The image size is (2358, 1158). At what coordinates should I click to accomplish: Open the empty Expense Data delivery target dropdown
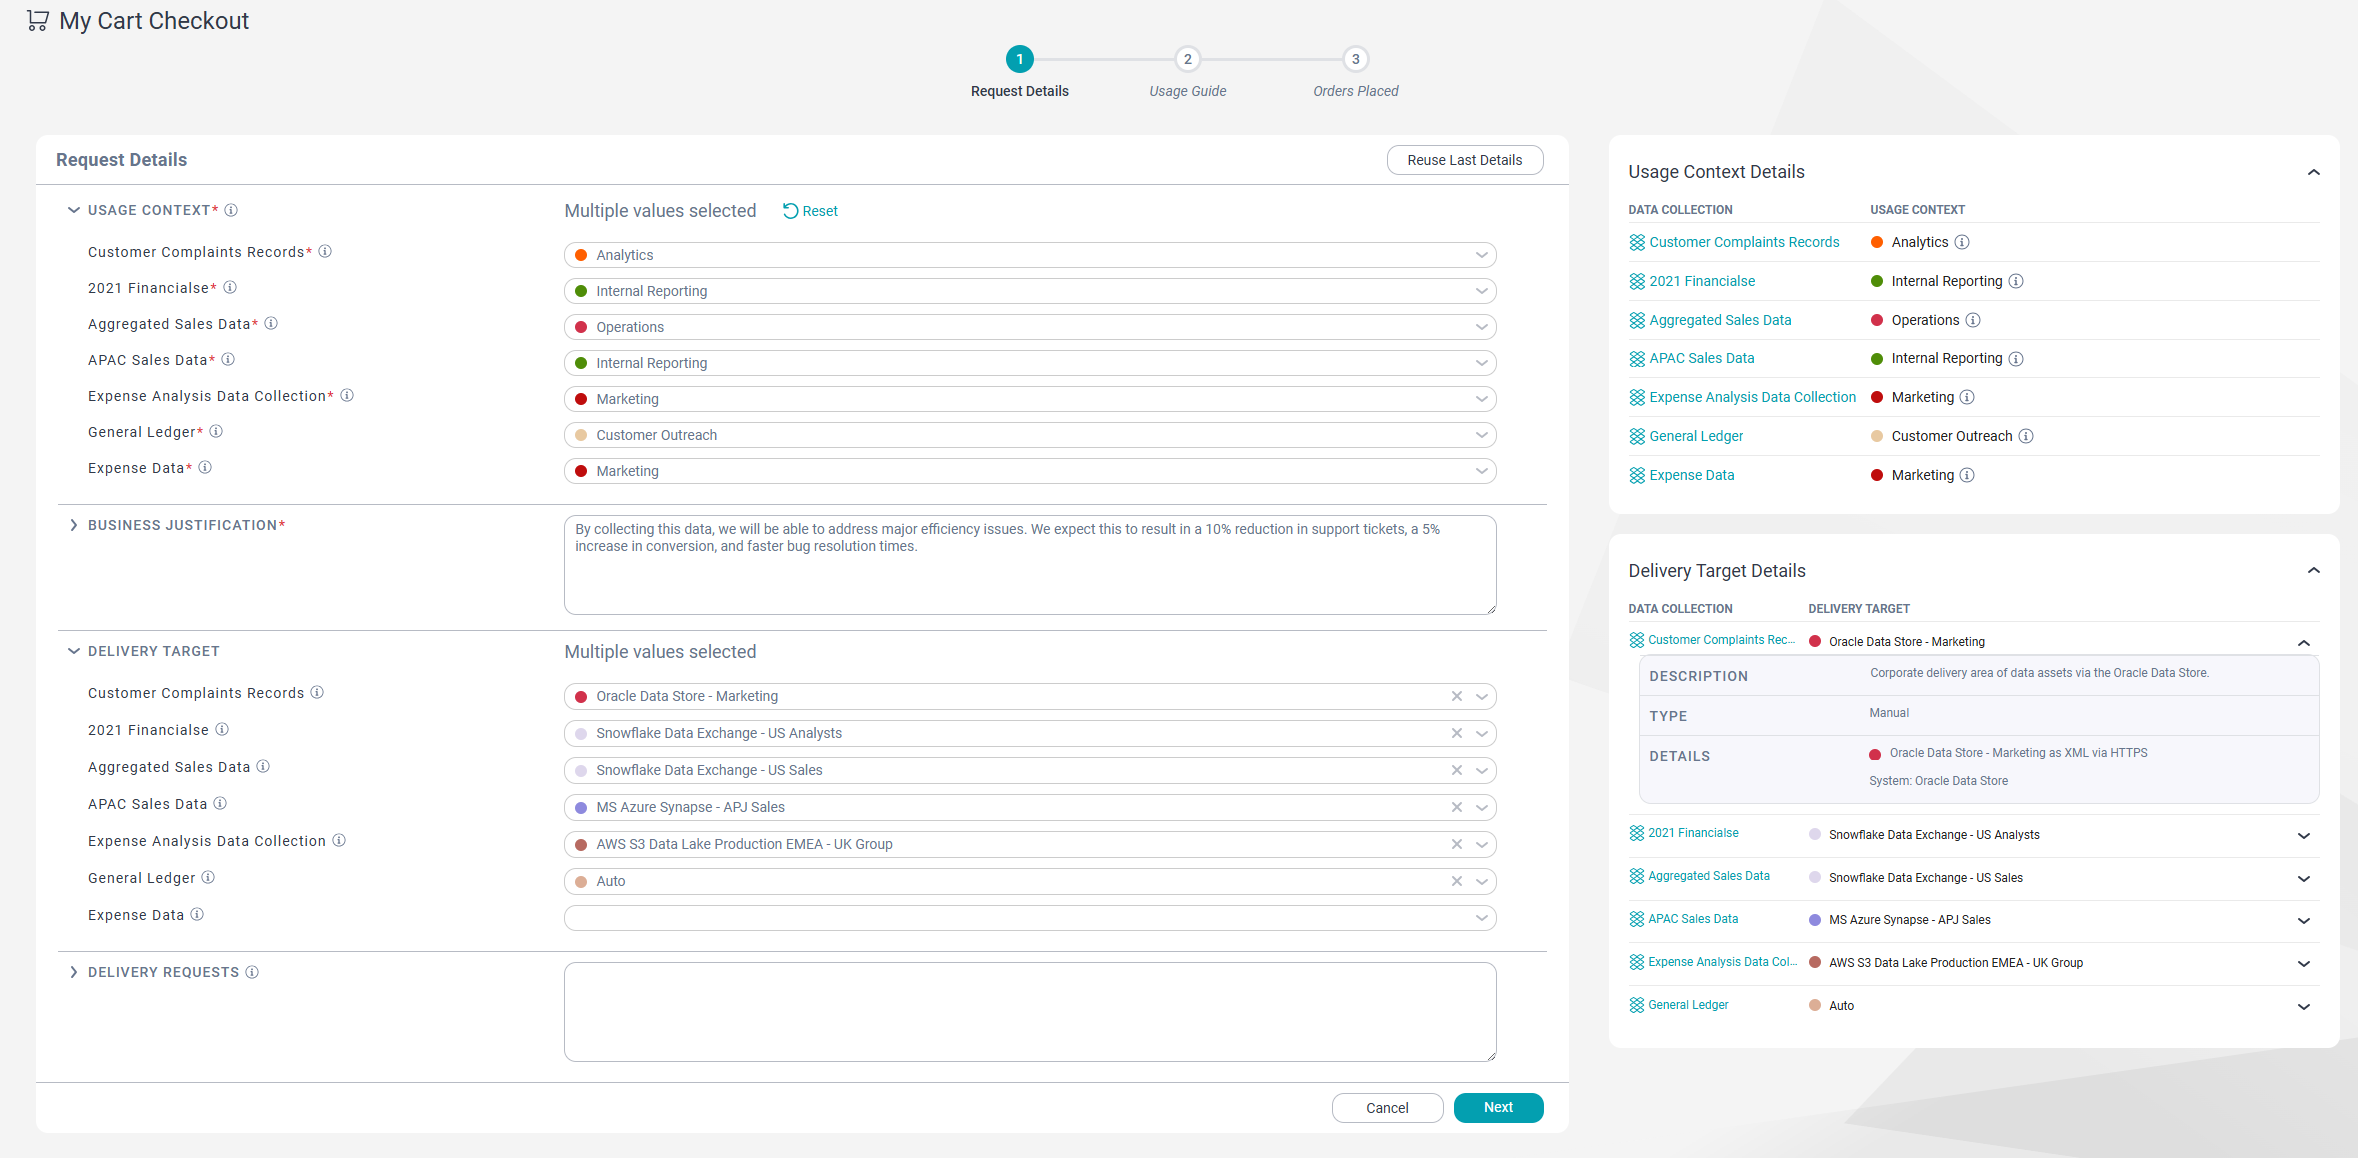1030,918
